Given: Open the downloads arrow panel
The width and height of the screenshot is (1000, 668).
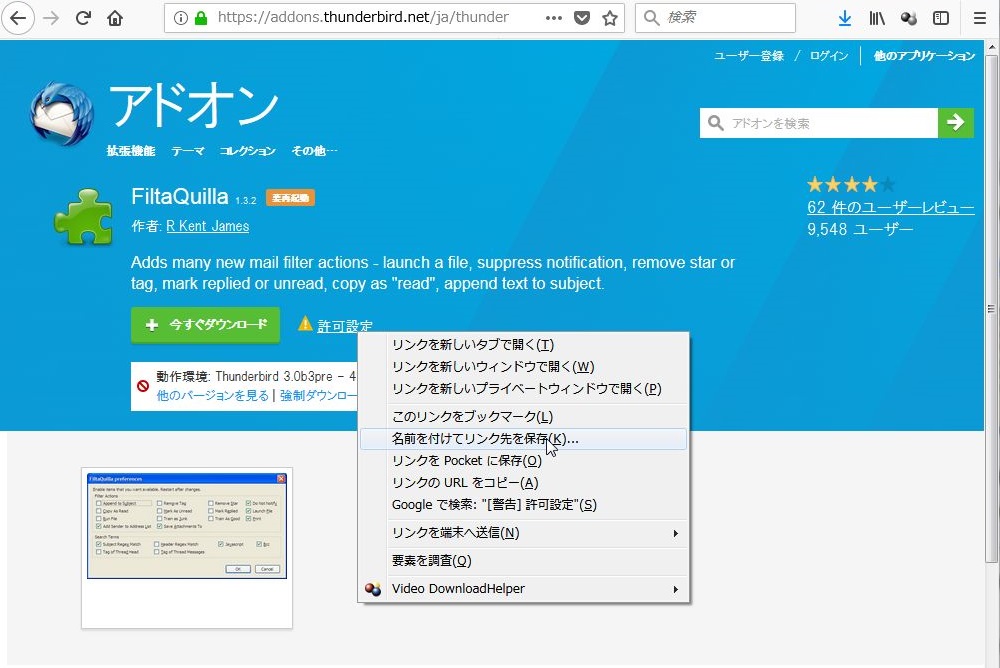Looking at the screenshot, I should pyautogui.click(x=845, y=18).
